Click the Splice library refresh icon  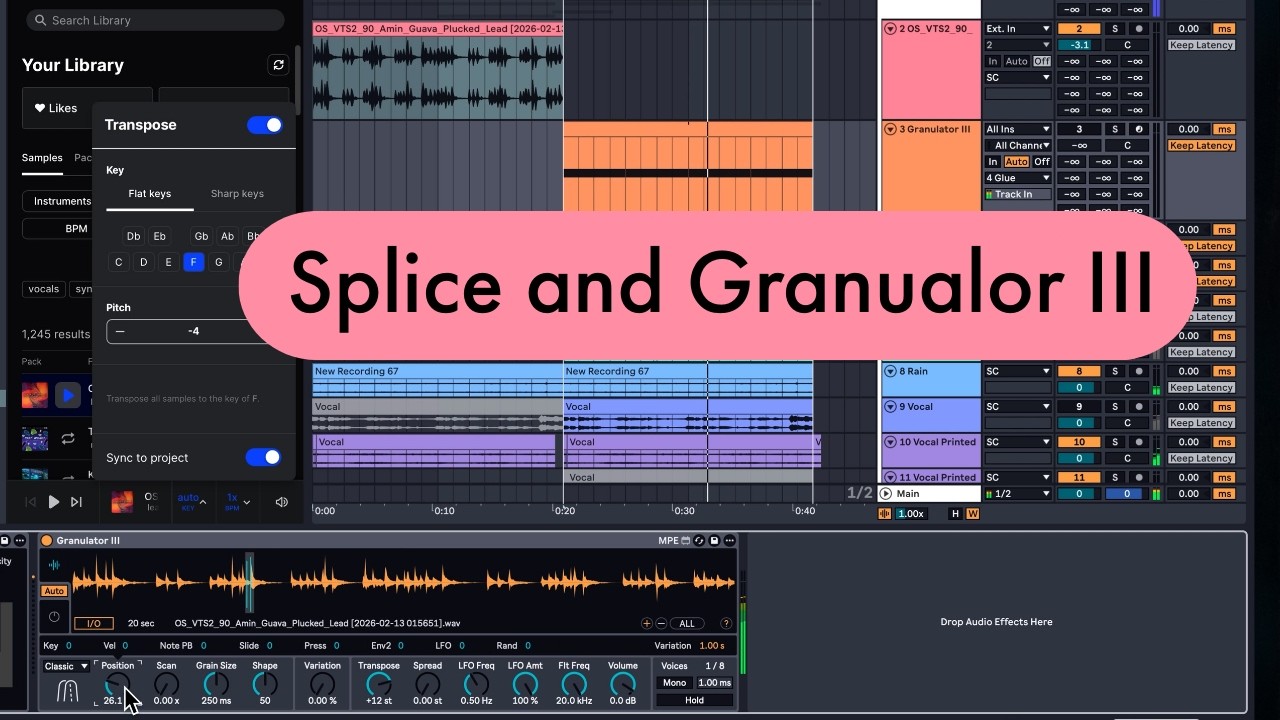pos(278,65)
